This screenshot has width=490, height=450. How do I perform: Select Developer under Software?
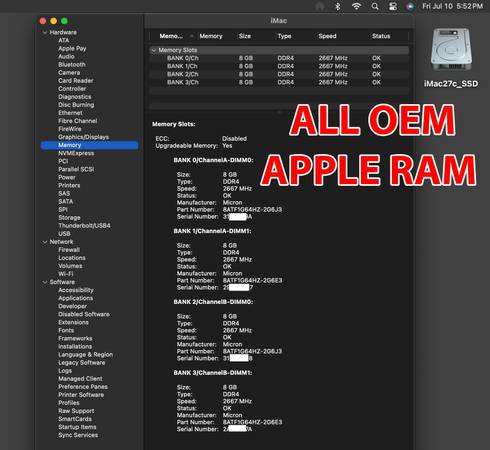72,306
